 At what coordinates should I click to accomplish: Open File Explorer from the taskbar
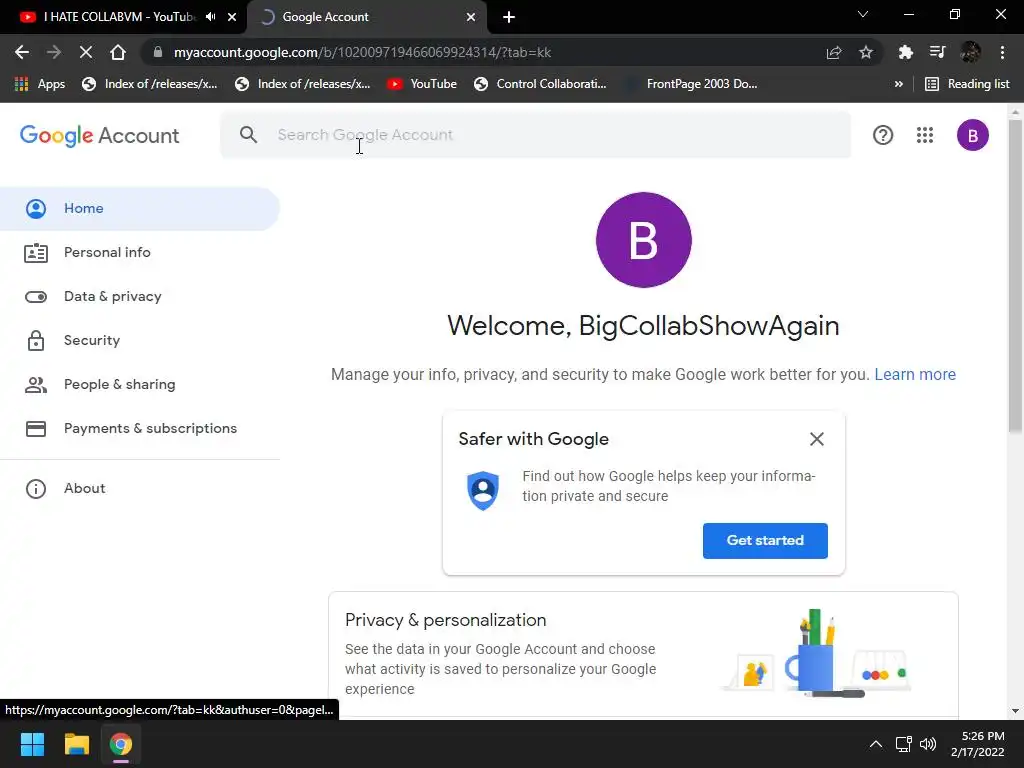[x=76, y=744]
